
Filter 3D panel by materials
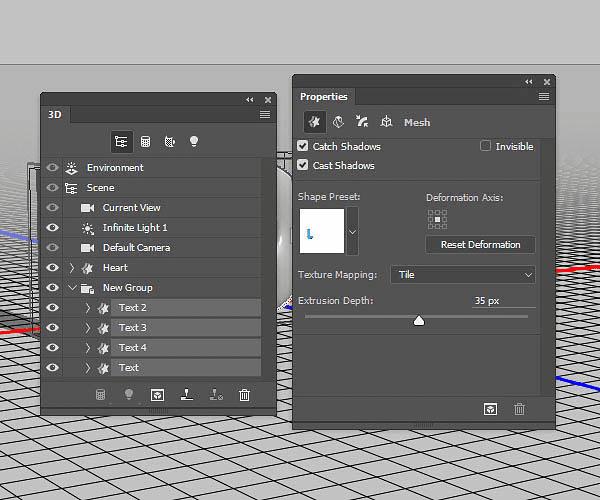[169, 141]
